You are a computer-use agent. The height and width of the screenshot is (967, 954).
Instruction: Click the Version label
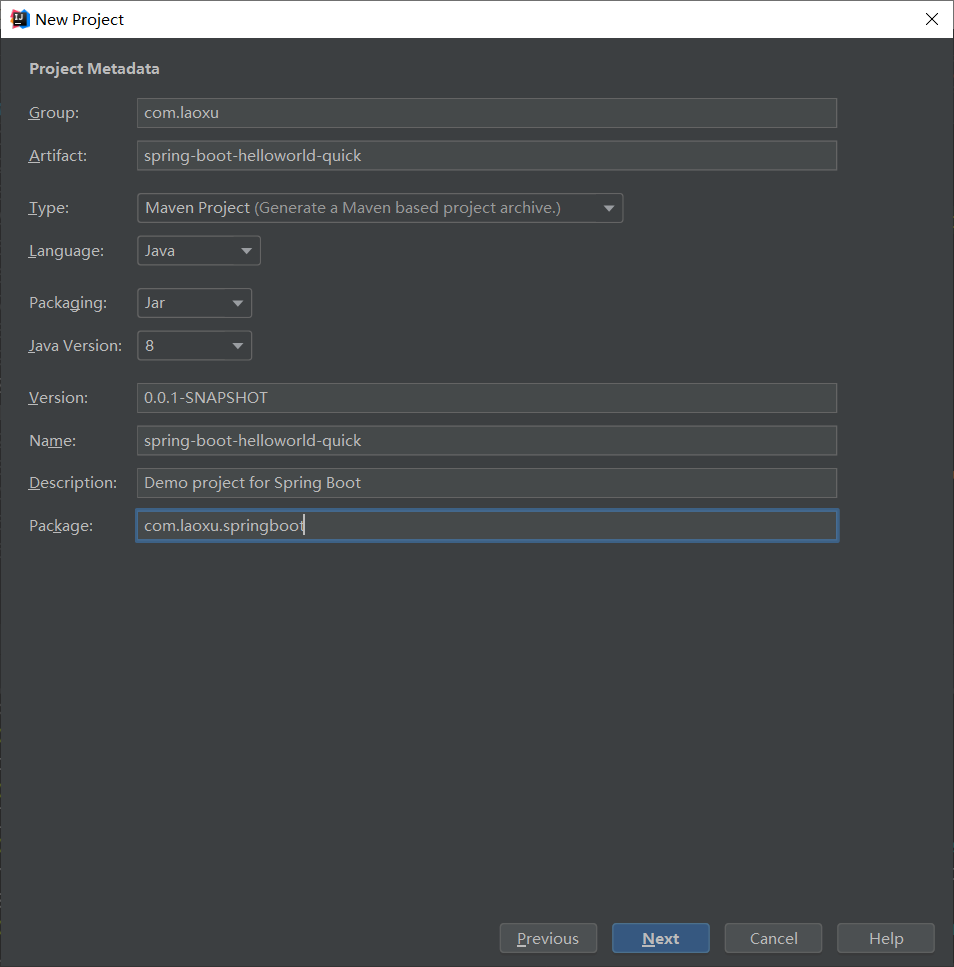point(58,398)
